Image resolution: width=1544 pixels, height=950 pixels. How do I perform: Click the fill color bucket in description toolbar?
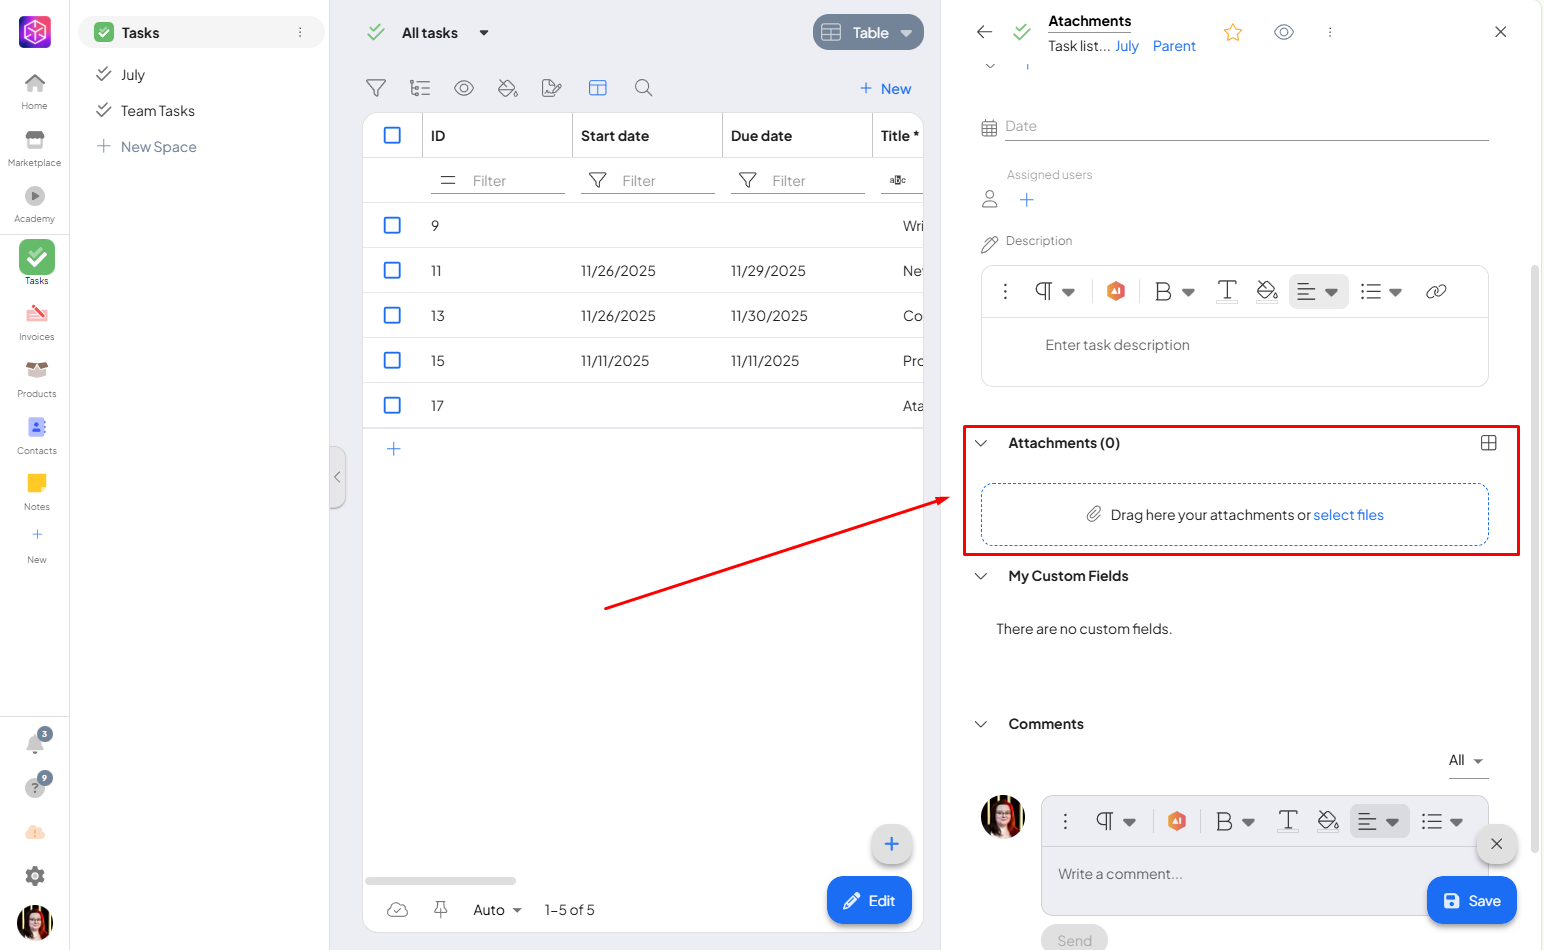point(1267,291)
